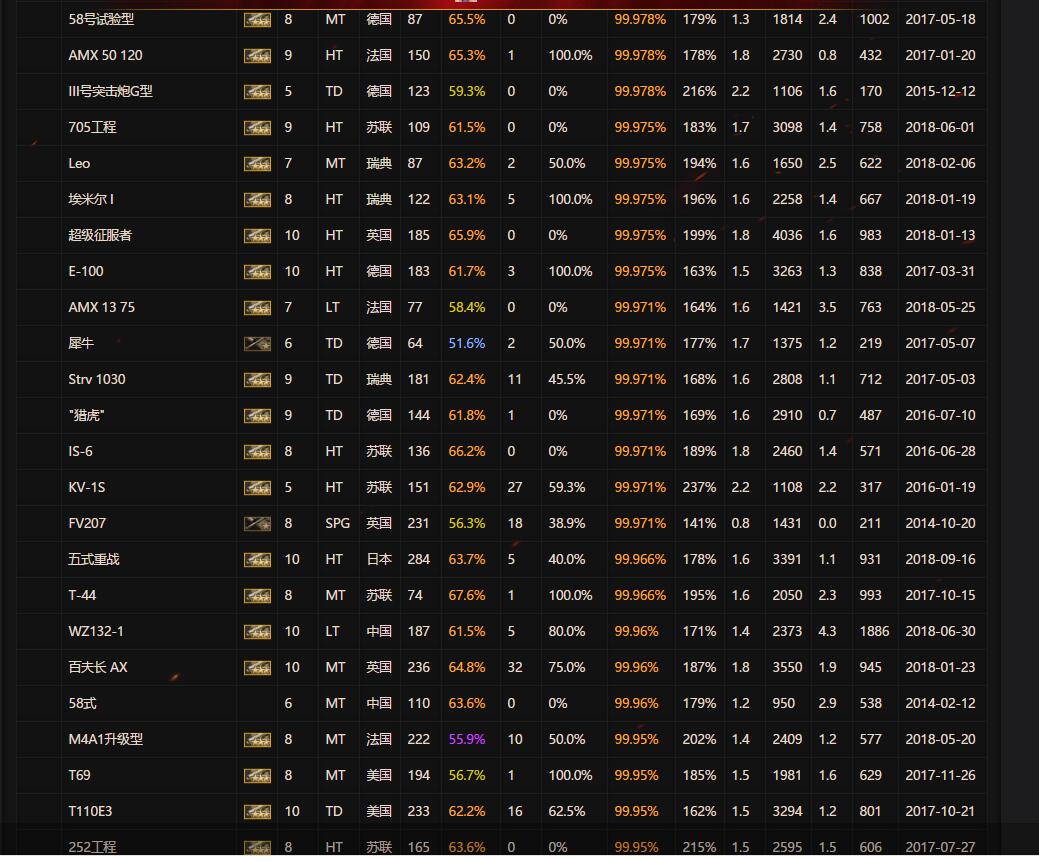Click the tank name 58号试验型
This screenshot has width=1039, height=861.
tap(101, 19)
